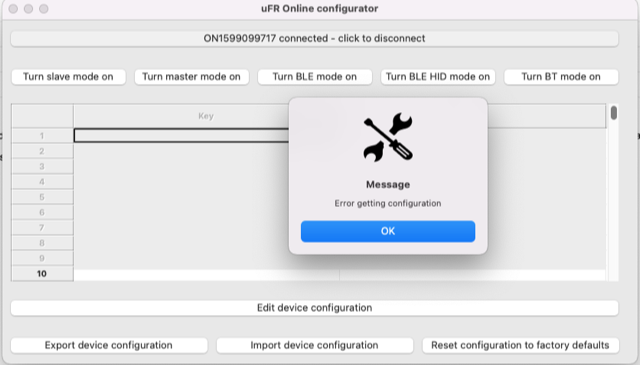The height and width of the screenshot is (365, 640).
Task: Click the table's vertical scrollbar thumb
Action: [613, 113]
